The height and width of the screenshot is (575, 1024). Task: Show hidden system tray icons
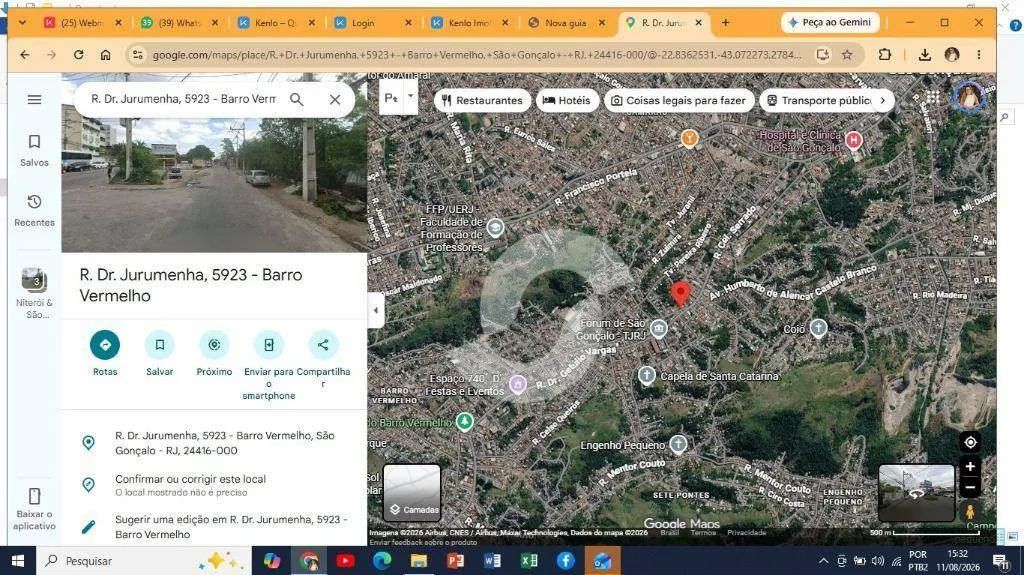pos(824,561)
